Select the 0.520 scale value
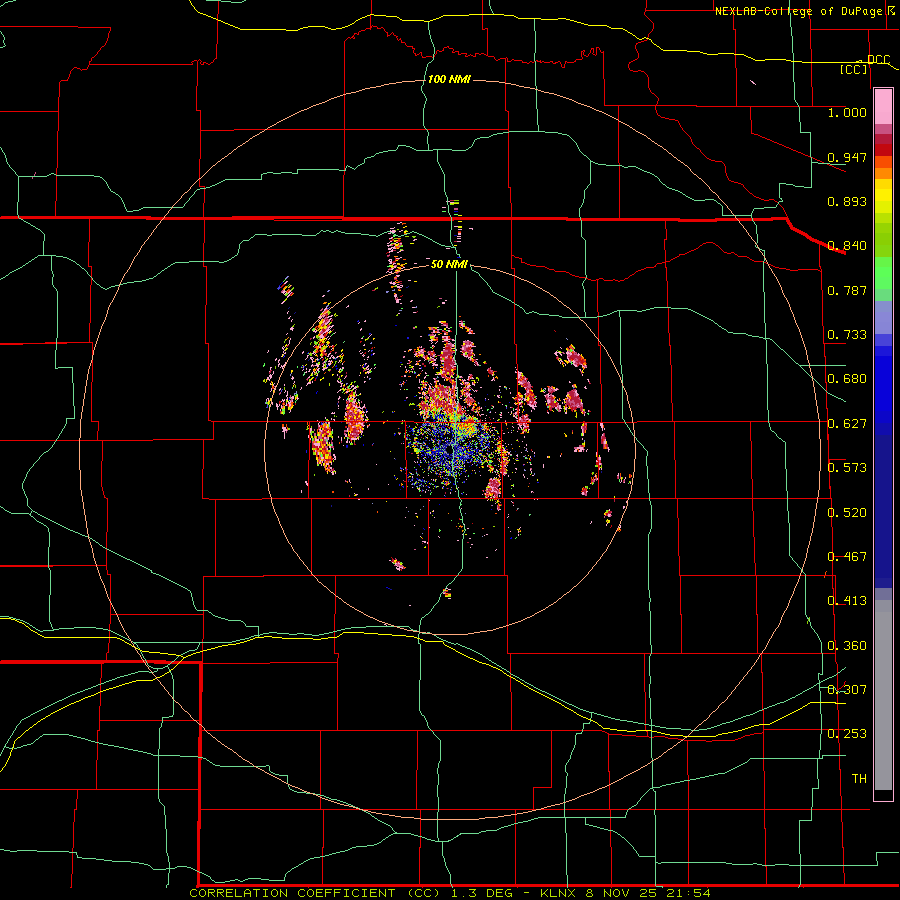 [847, 513]
